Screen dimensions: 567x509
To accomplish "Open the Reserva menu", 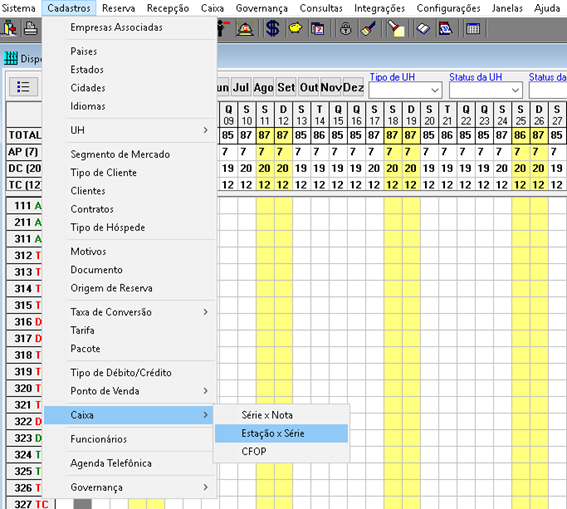I will pos(119,8).
